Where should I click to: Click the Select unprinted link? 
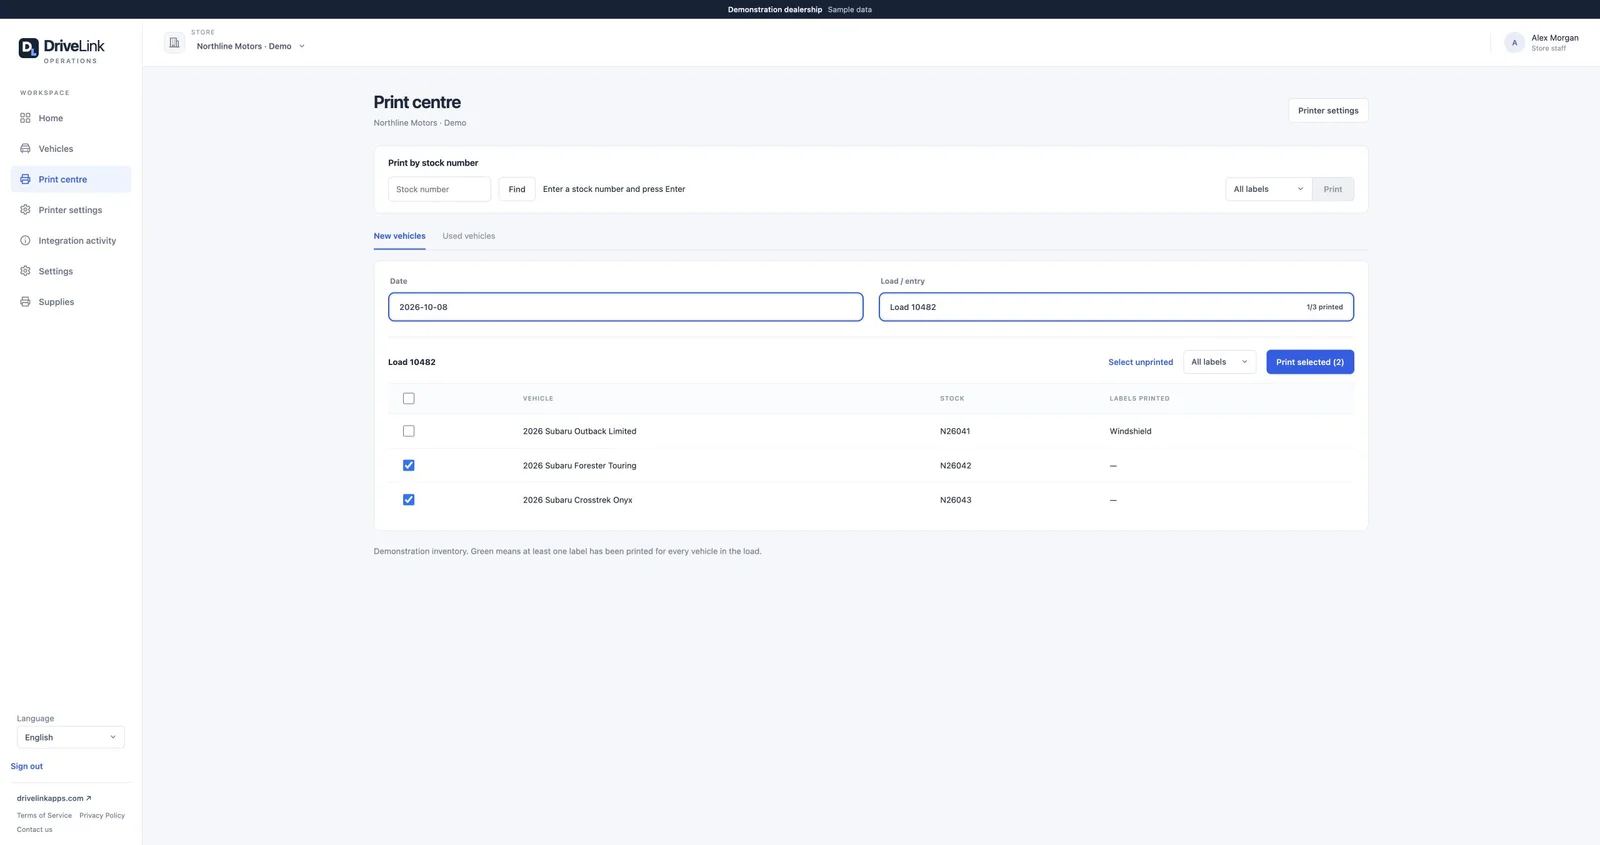pos(1140,362)
